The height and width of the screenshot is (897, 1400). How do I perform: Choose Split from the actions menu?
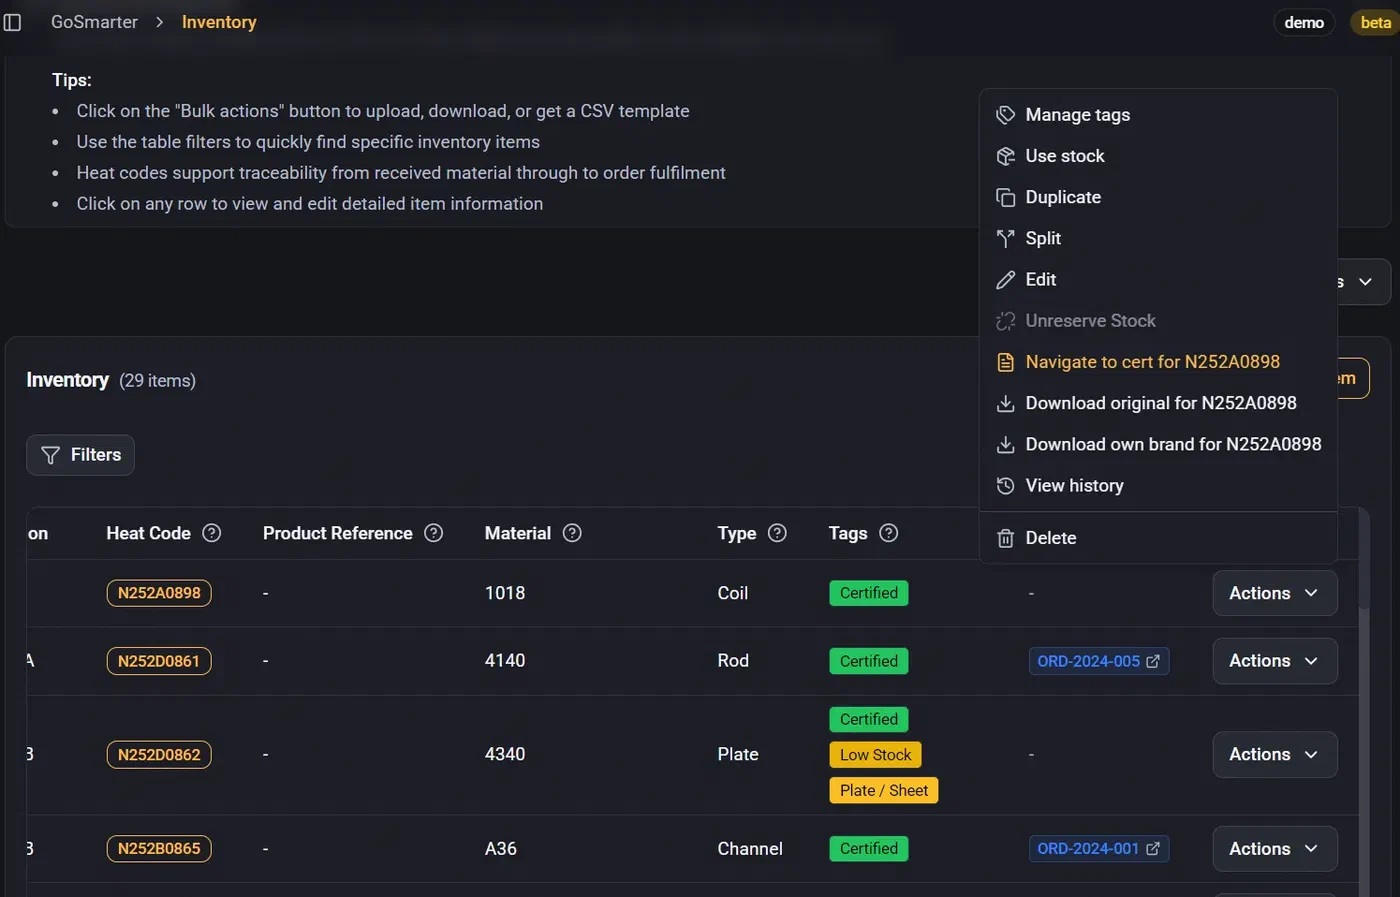tap(1158, 238)
